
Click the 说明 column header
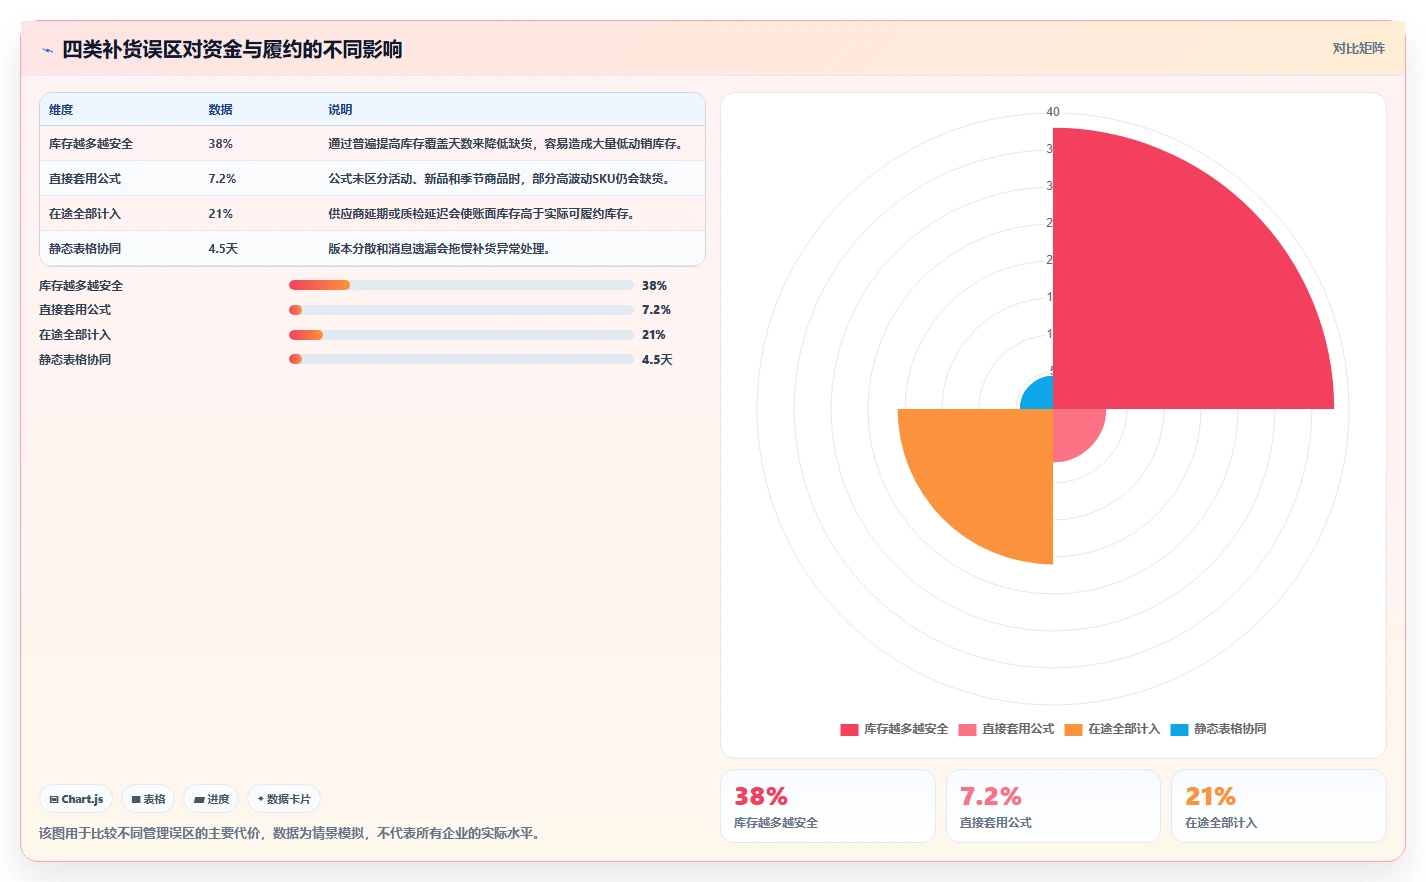coord(340,110)
